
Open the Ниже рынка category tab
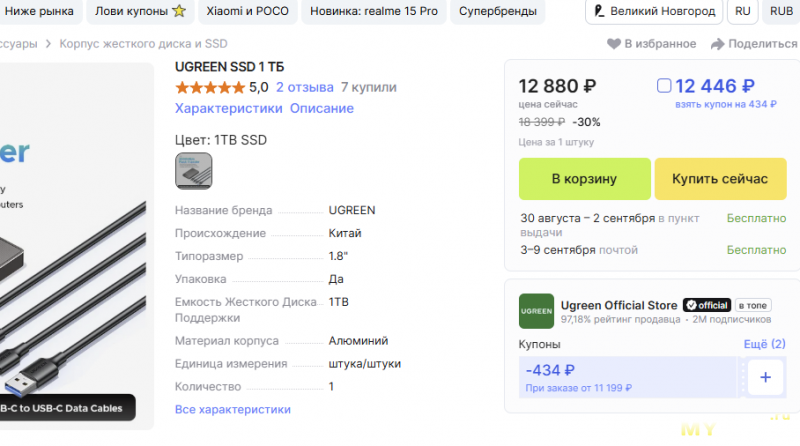pyautogui.click(x=40, y=11)
